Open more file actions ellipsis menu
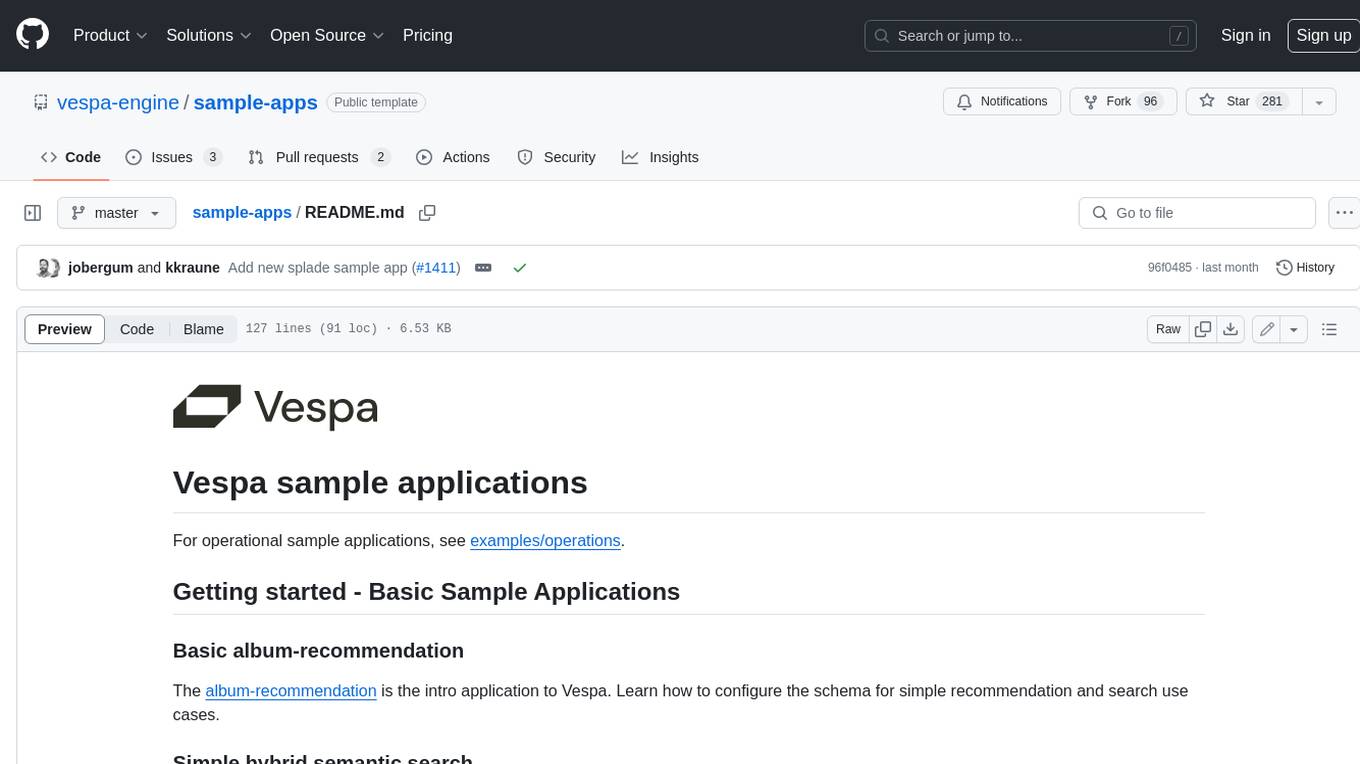 (x=1344, y=213)
